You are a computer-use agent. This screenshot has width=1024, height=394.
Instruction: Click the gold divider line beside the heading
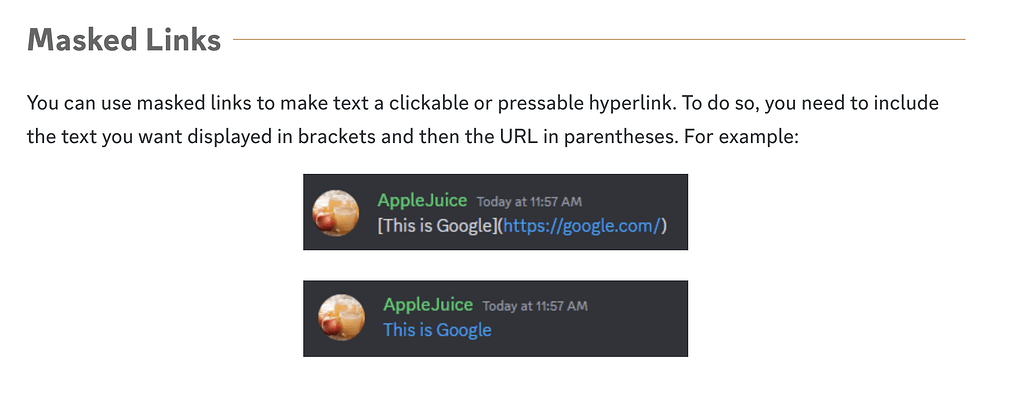coord(599,39)
